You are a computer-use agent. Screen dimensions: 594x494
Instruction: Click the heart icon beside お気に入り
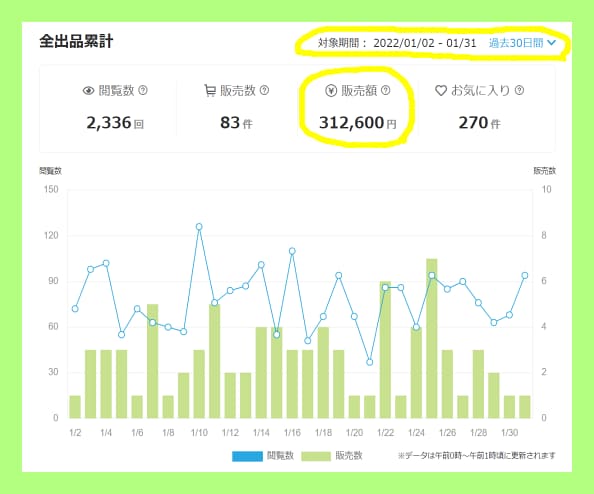coord(441,91)
